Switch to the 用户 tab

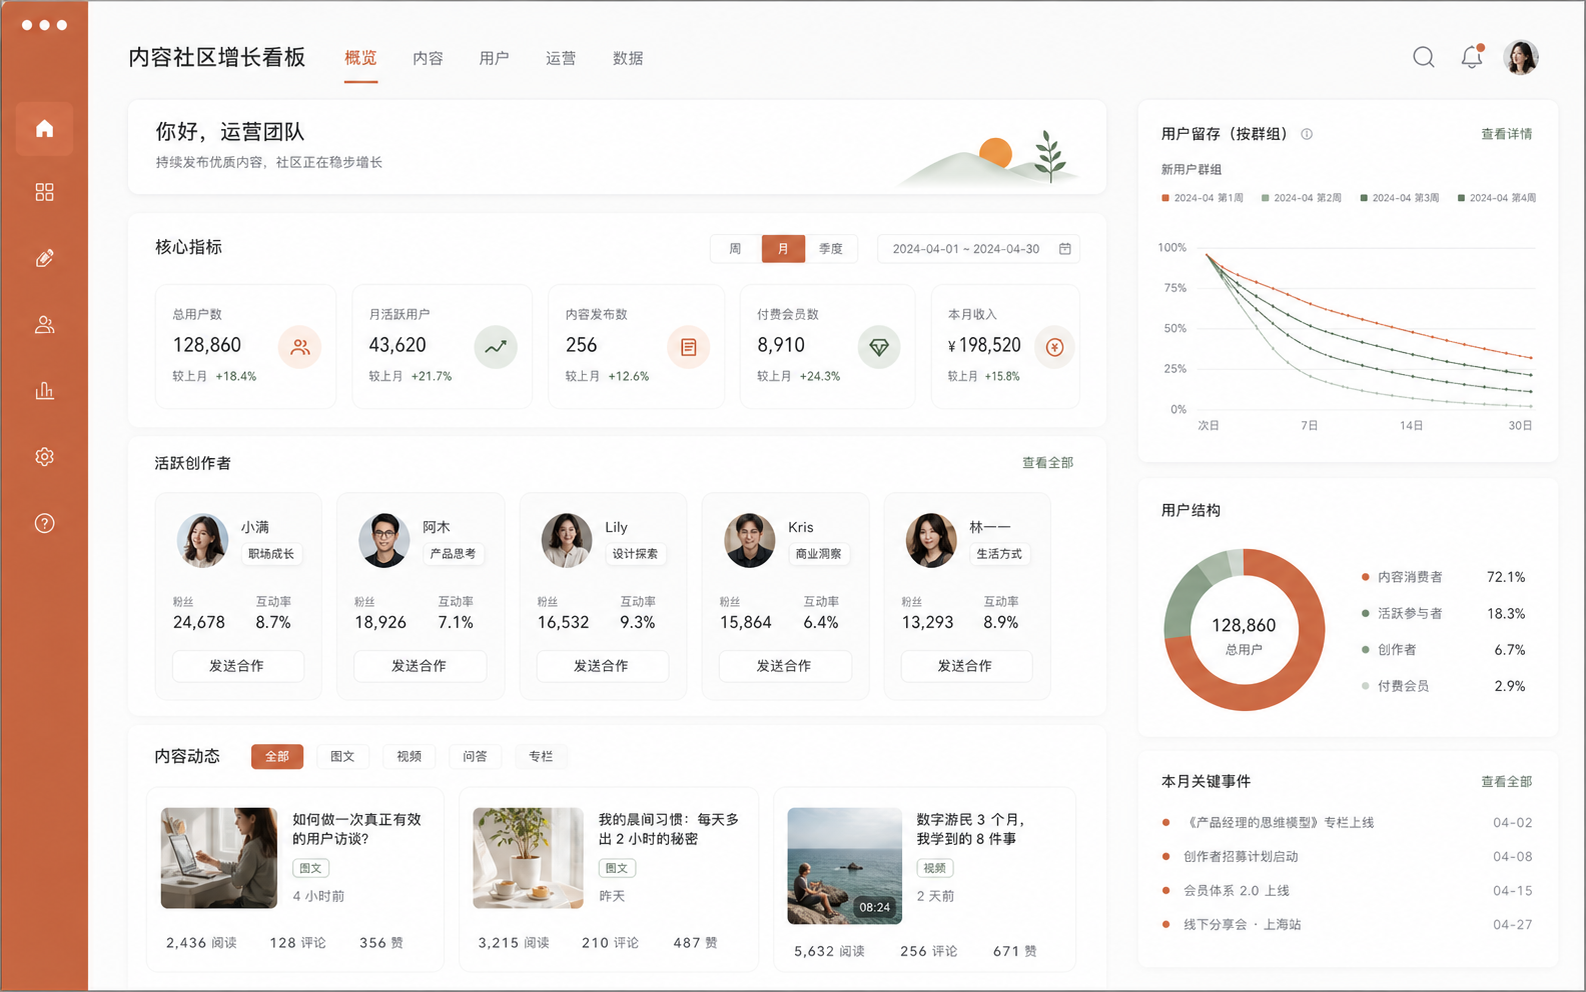click(494, 58)
